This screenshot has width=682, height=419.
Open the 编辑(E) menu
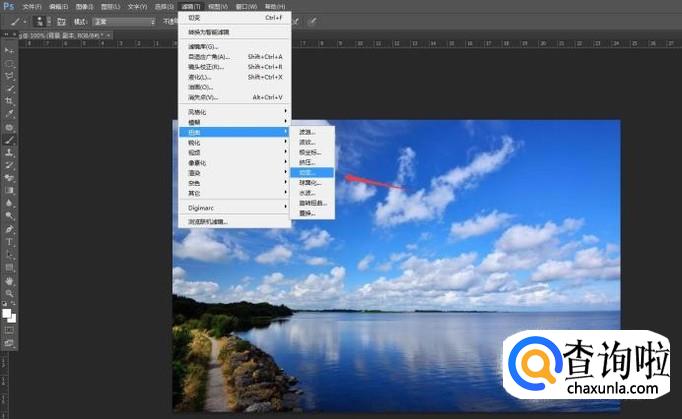tap(58, 7)
